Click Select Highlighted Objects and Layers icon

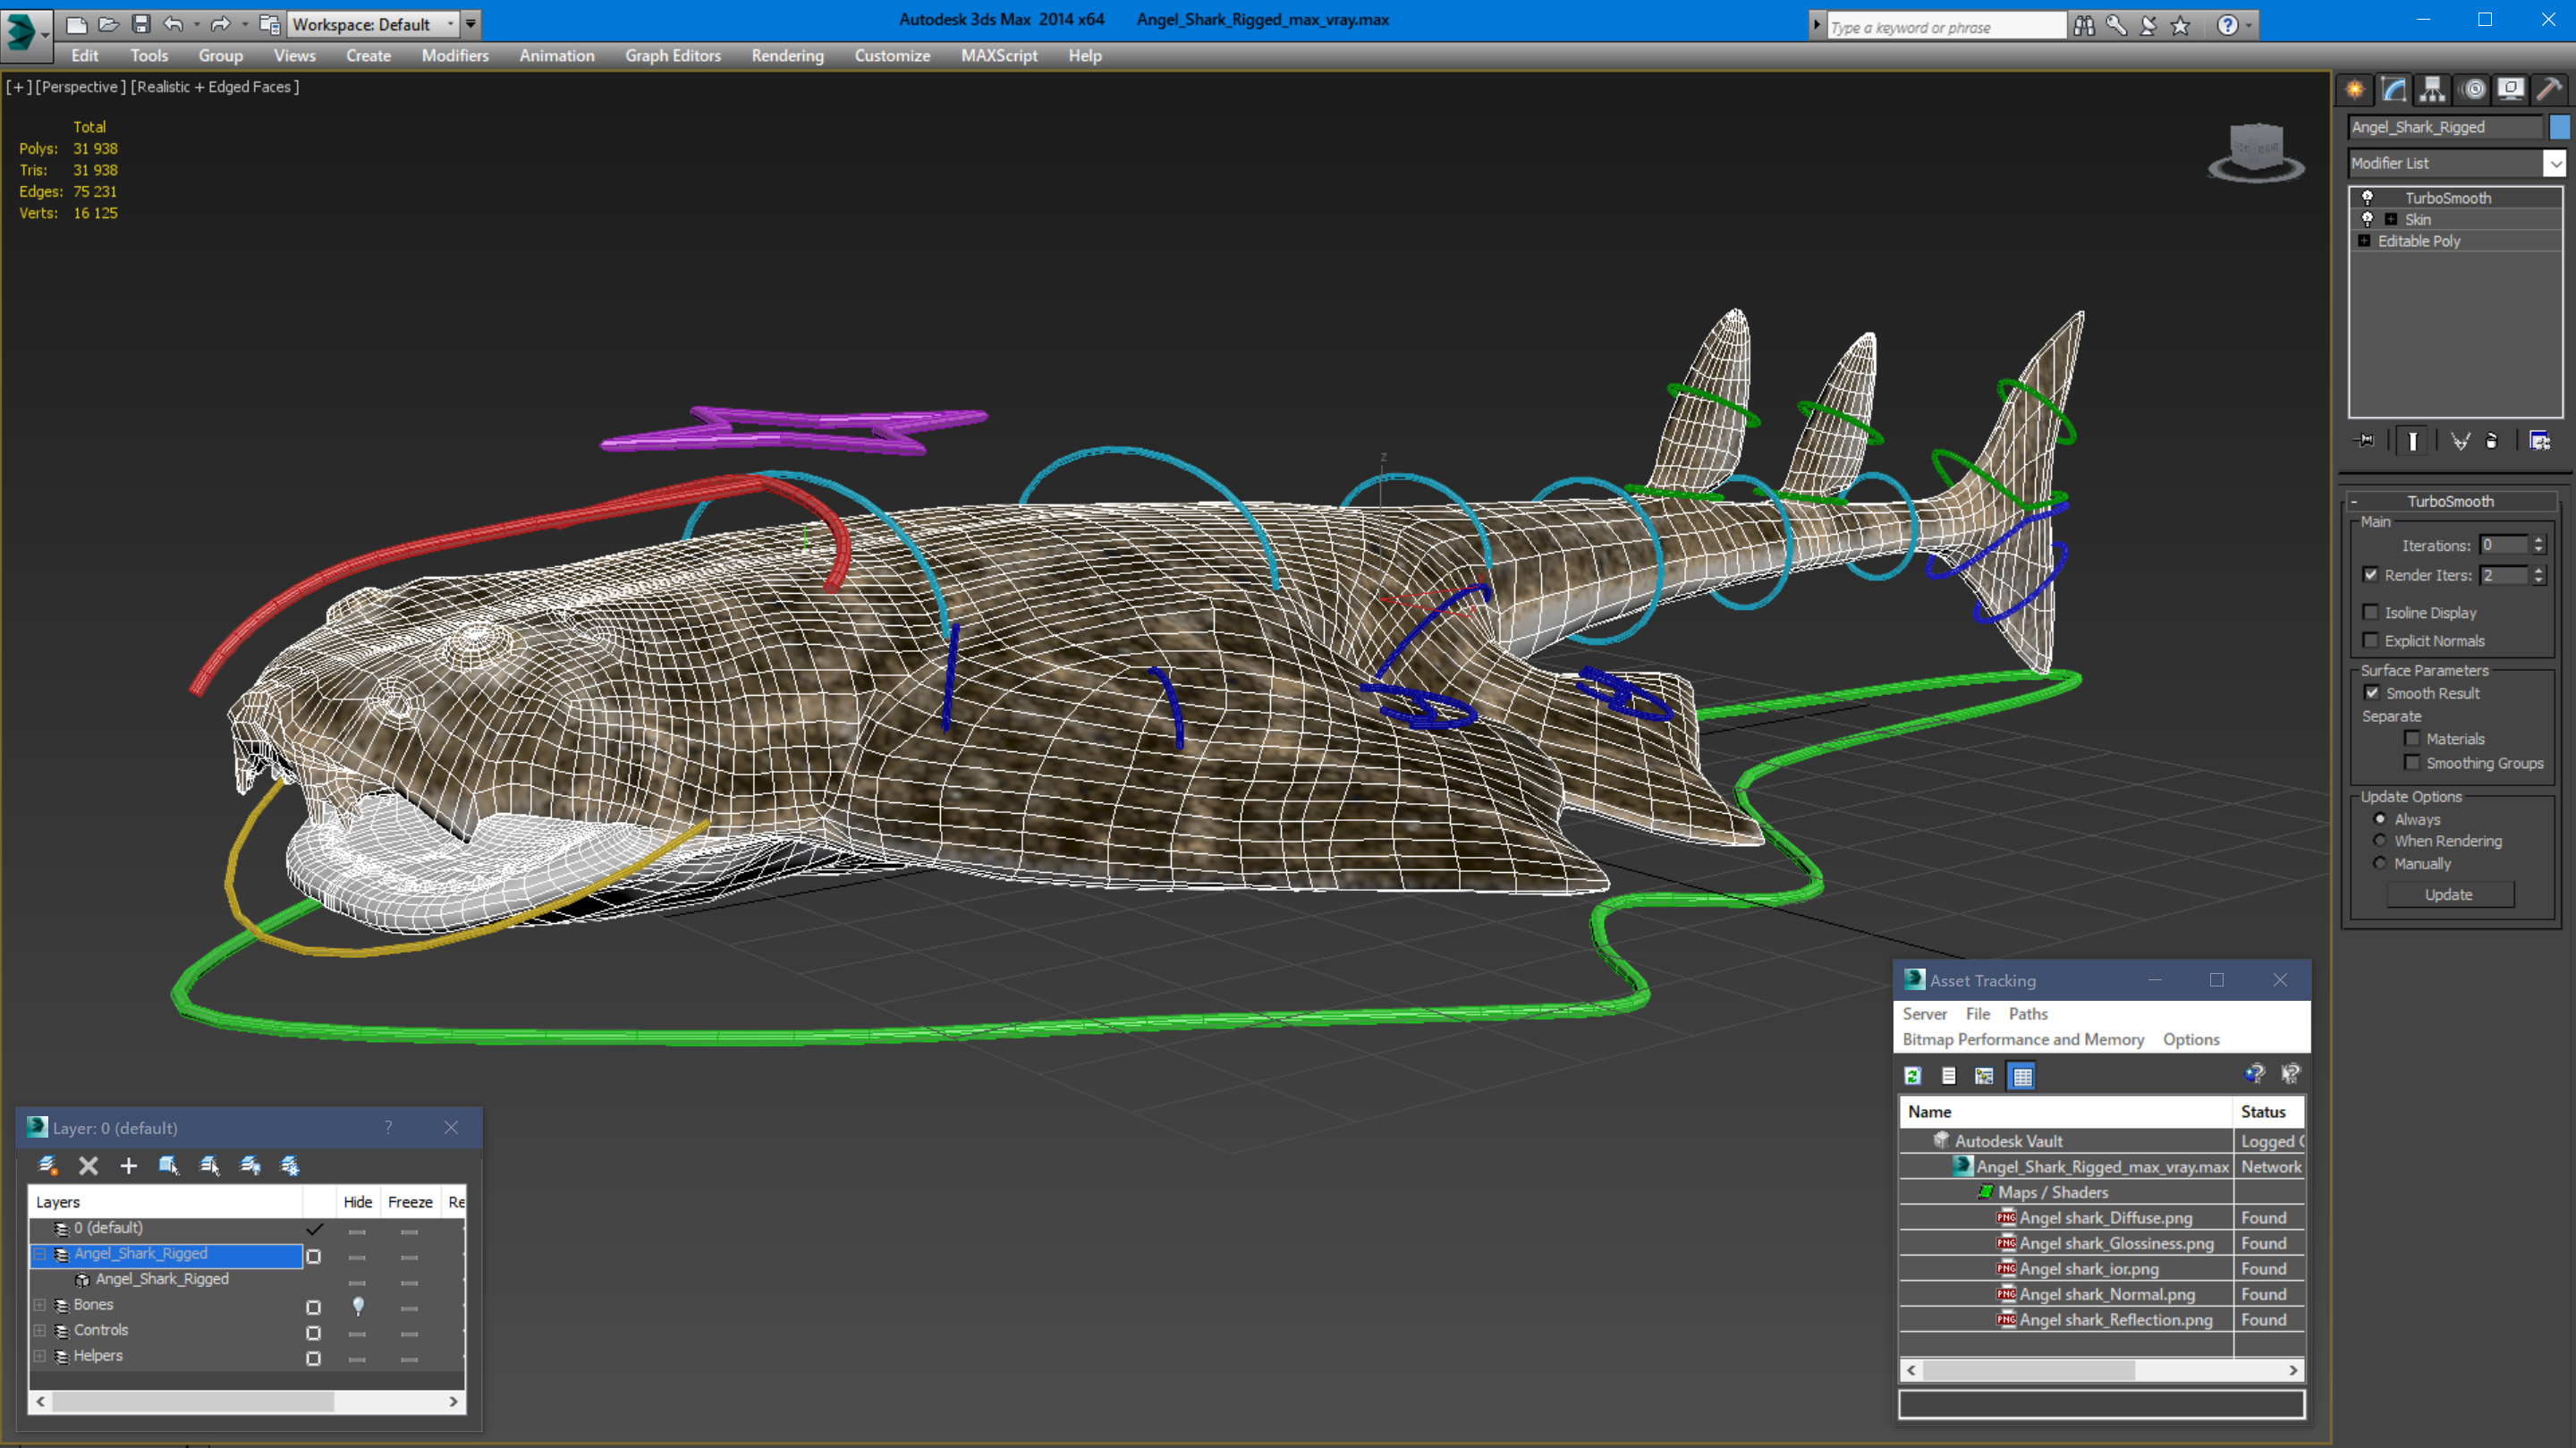pyautogui.click(x=168, y=1165)
